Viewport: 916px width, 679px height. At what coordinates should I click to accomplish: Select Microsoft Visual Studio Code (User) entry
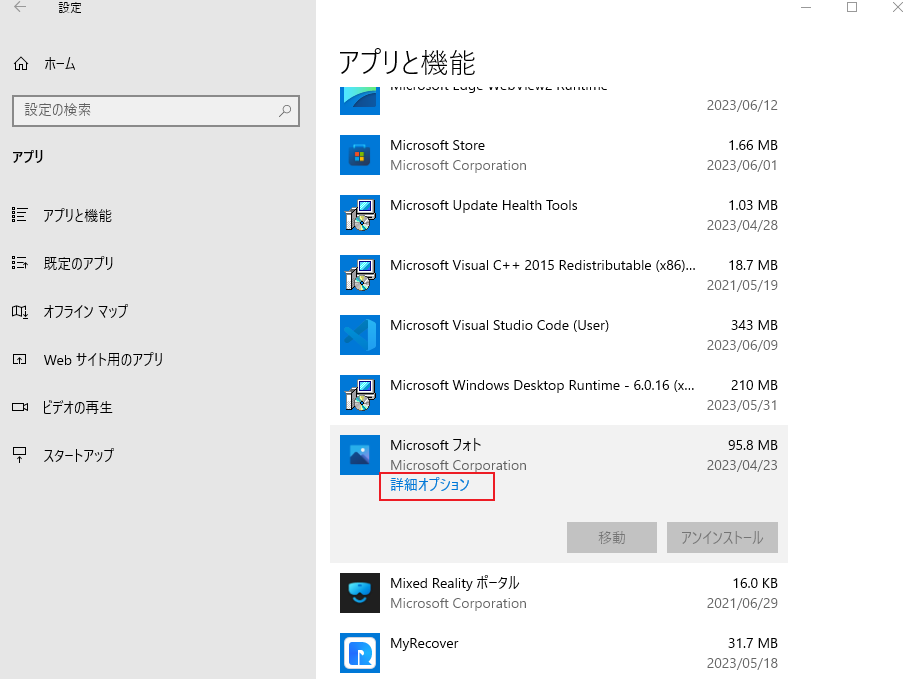(499, 325)
